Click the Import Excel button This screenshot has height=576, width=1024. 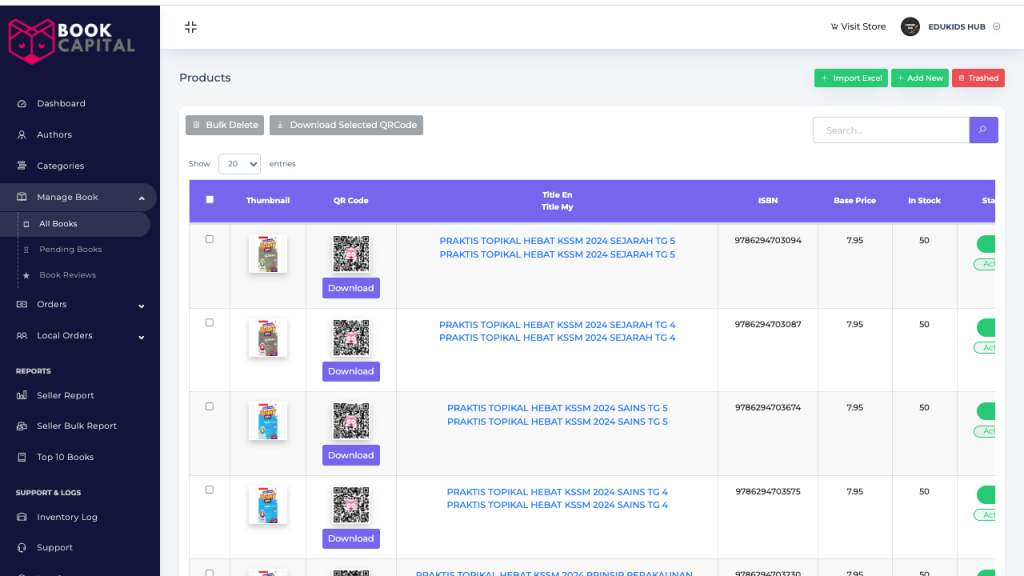pos(850,78)
